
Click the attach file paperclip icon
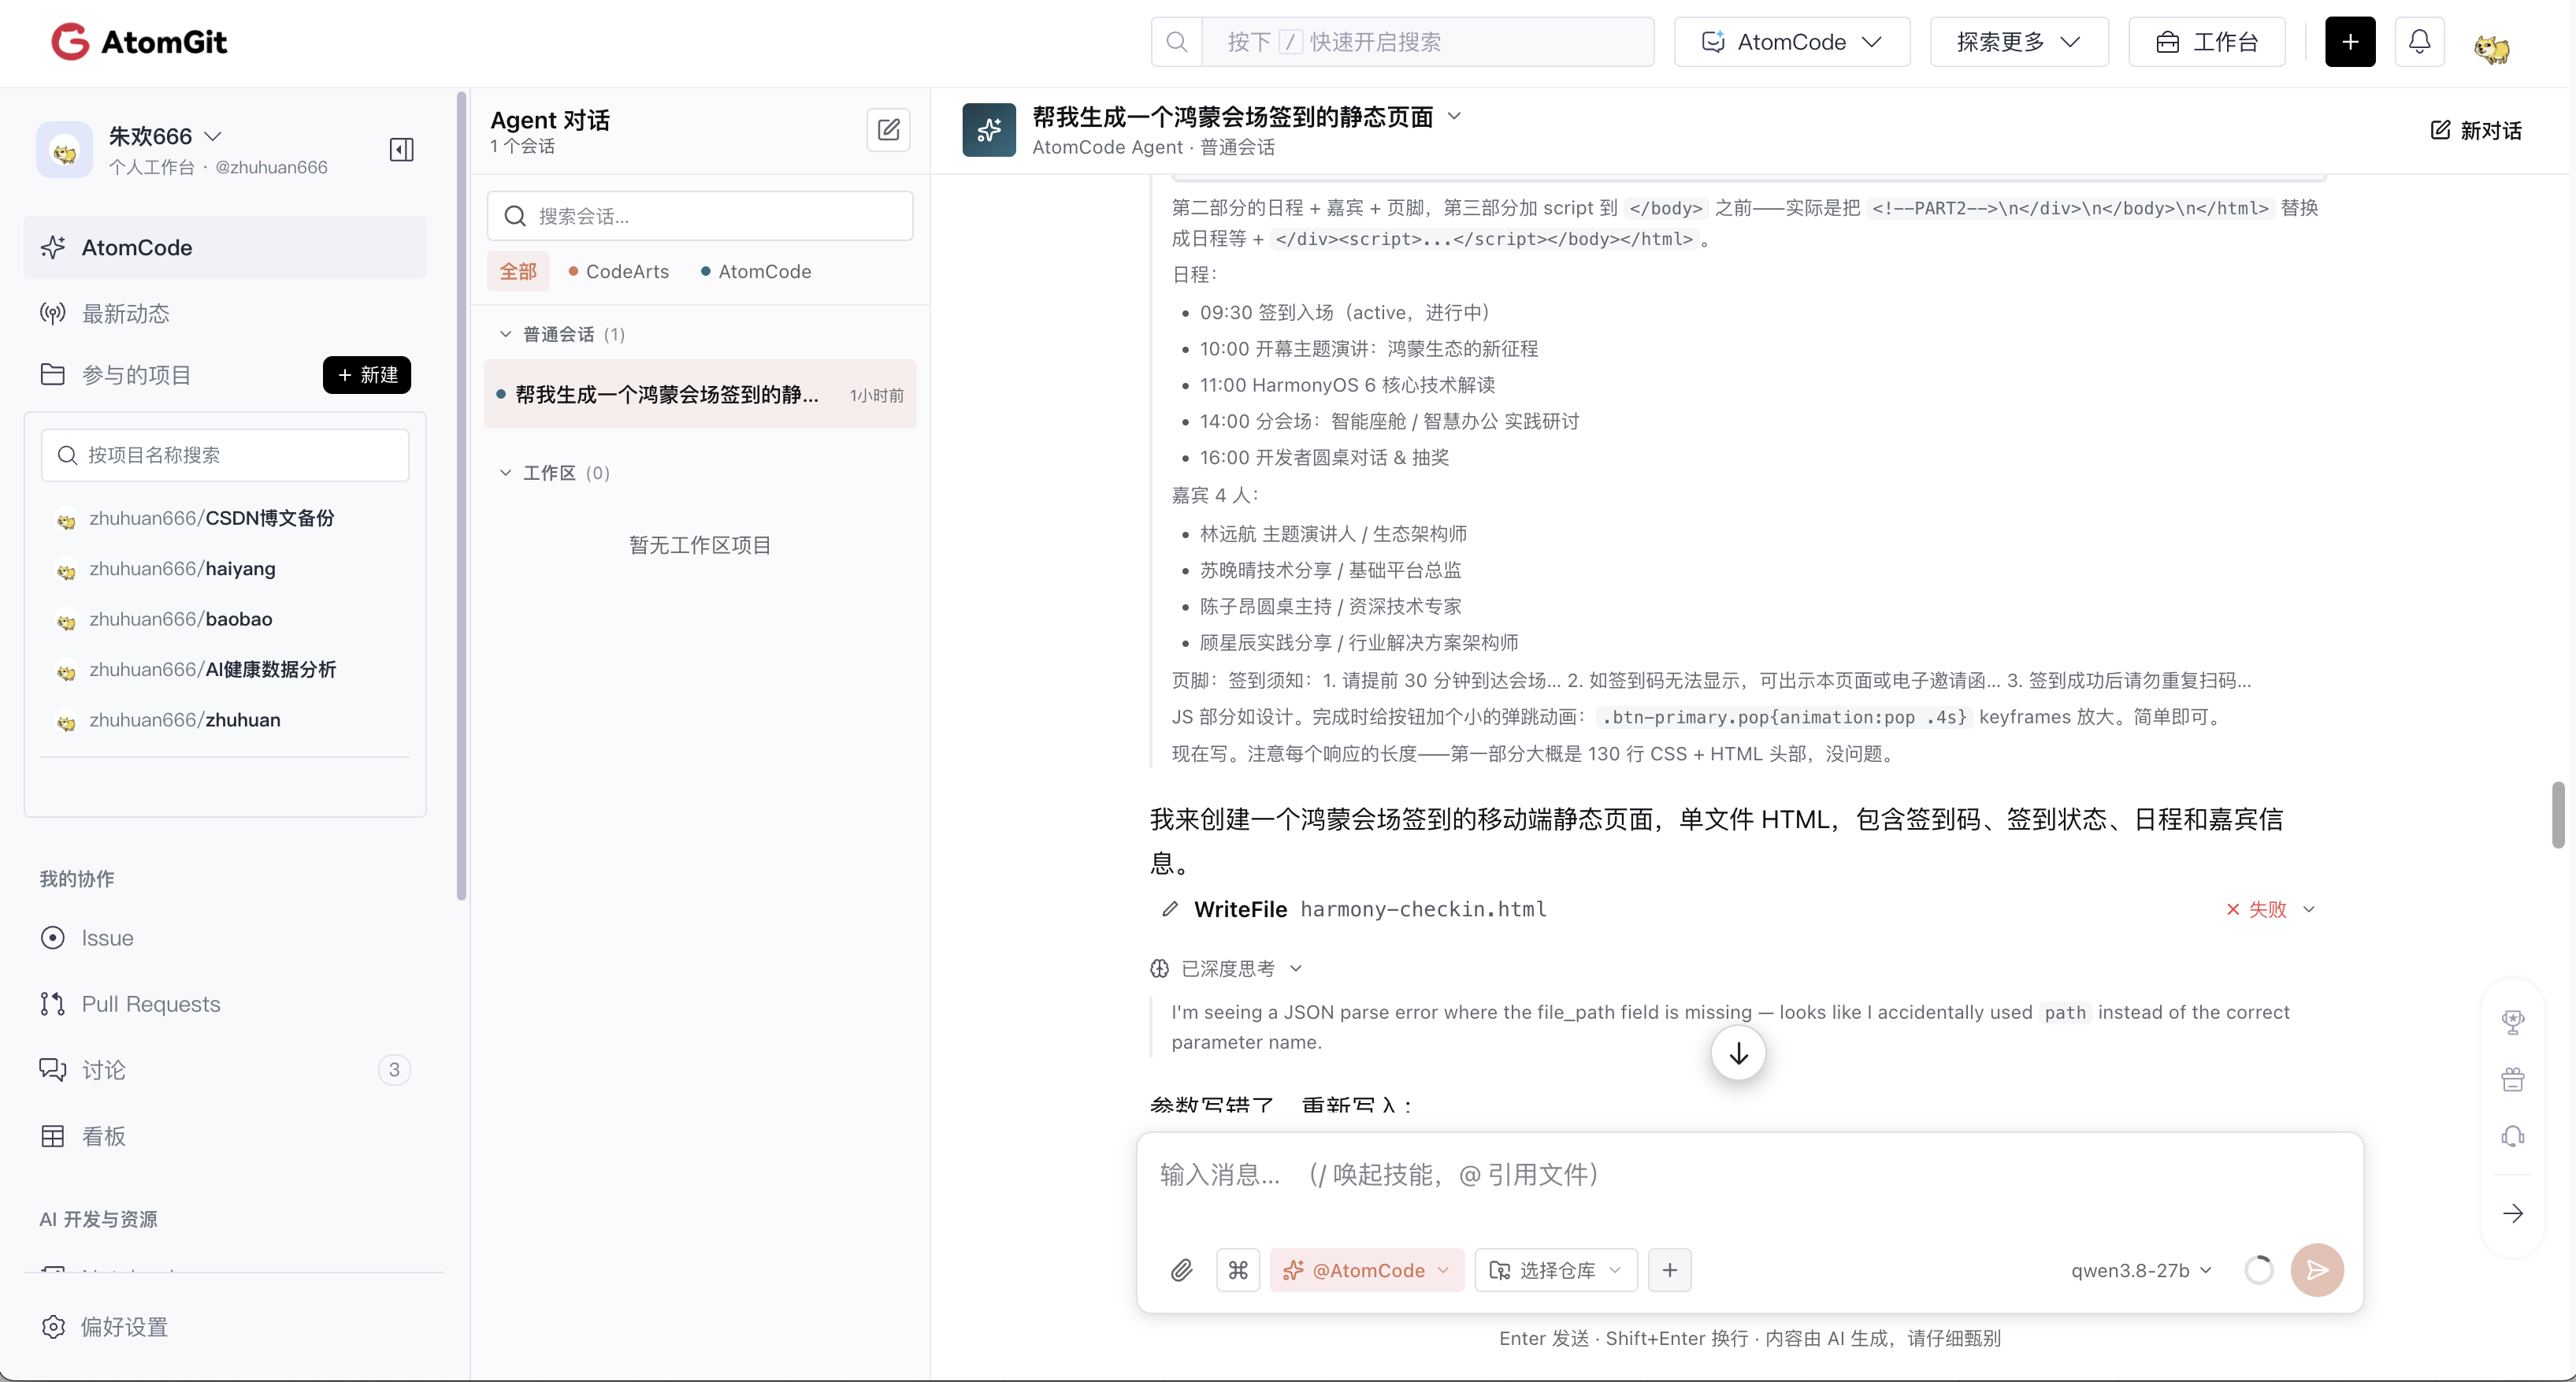(1181, 1270)
